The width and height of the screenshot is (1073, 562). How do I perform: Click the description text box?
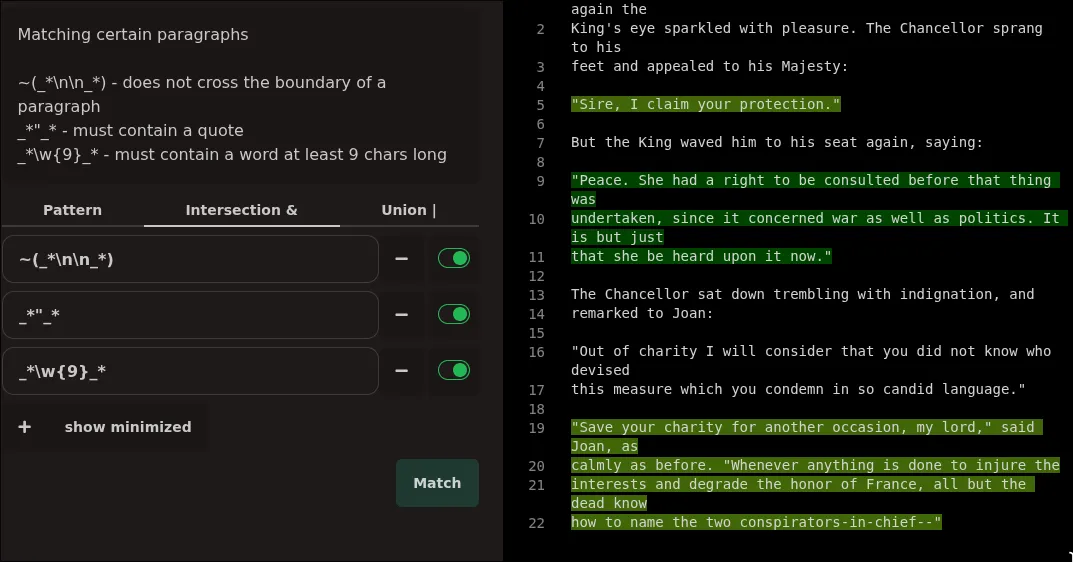click(240, 94)
